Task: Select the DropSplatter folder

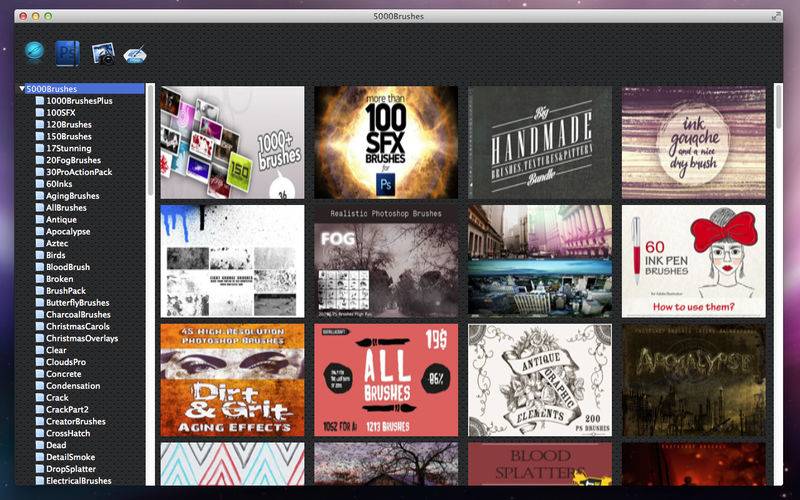Action: pyautogui.click(x=66, y=469)
